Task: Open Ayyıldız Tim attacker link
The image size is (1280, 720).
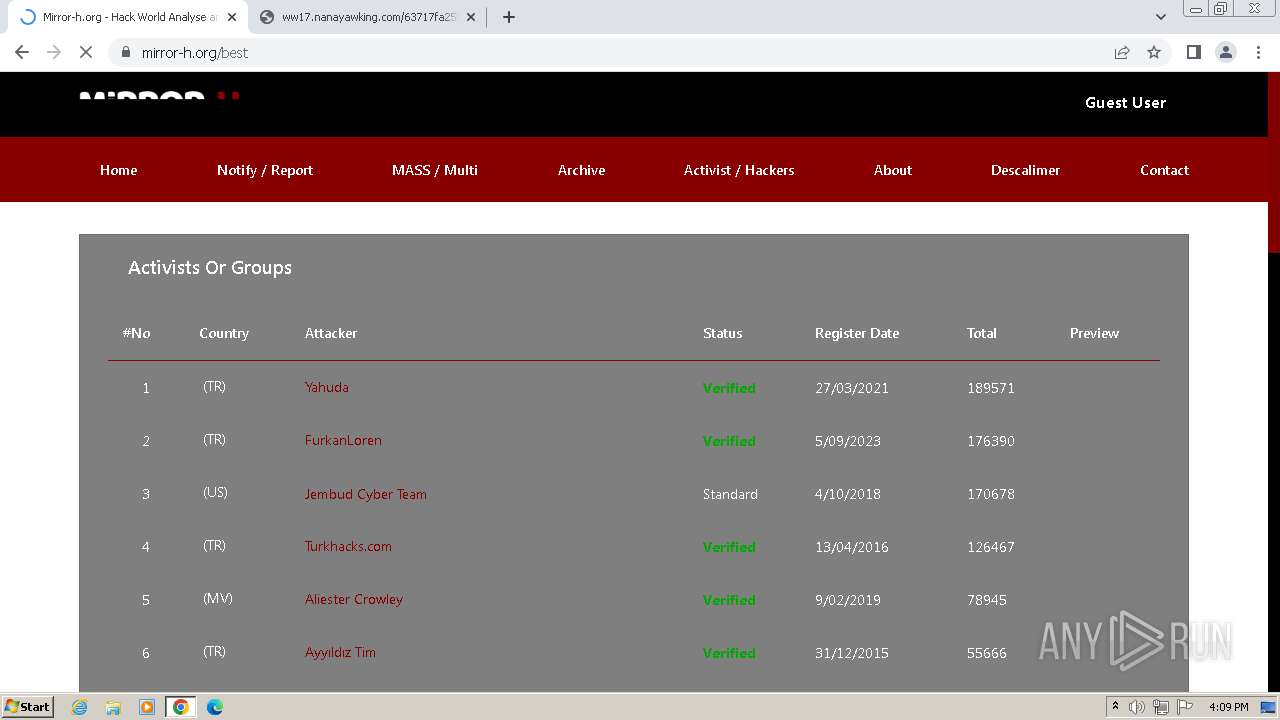Action: tap(340, 652)
